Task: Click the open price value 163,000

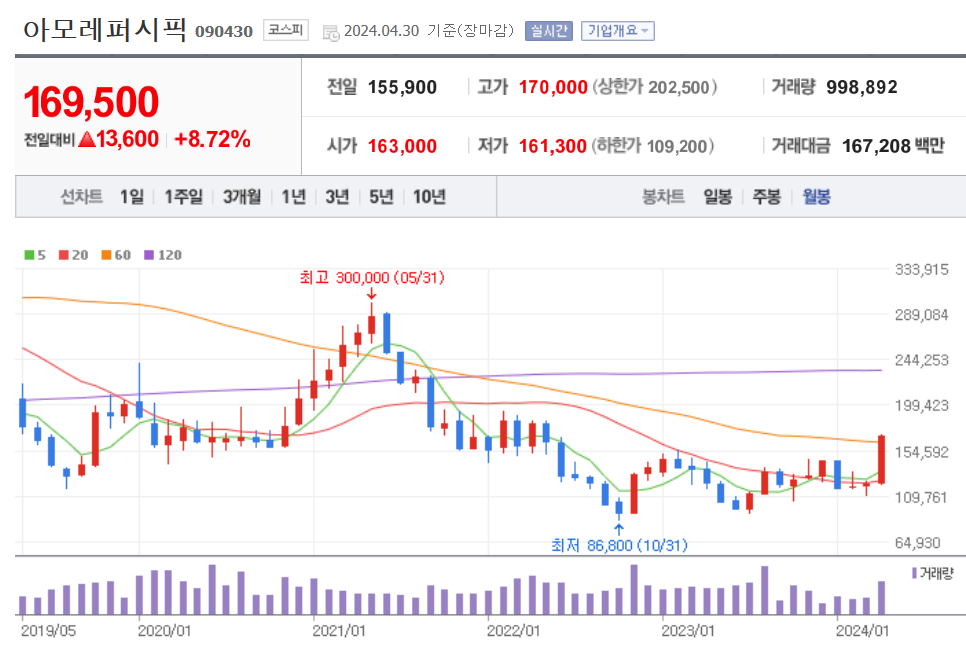Action: (x=402, y=146)
